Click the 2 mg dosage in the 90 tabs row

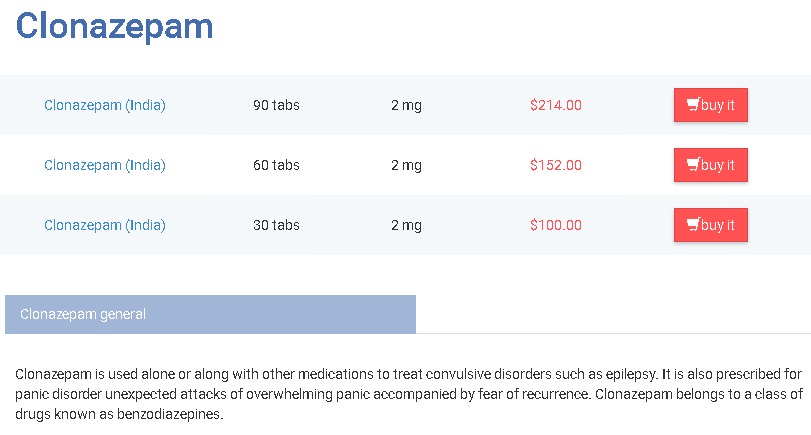pos(407,106)
